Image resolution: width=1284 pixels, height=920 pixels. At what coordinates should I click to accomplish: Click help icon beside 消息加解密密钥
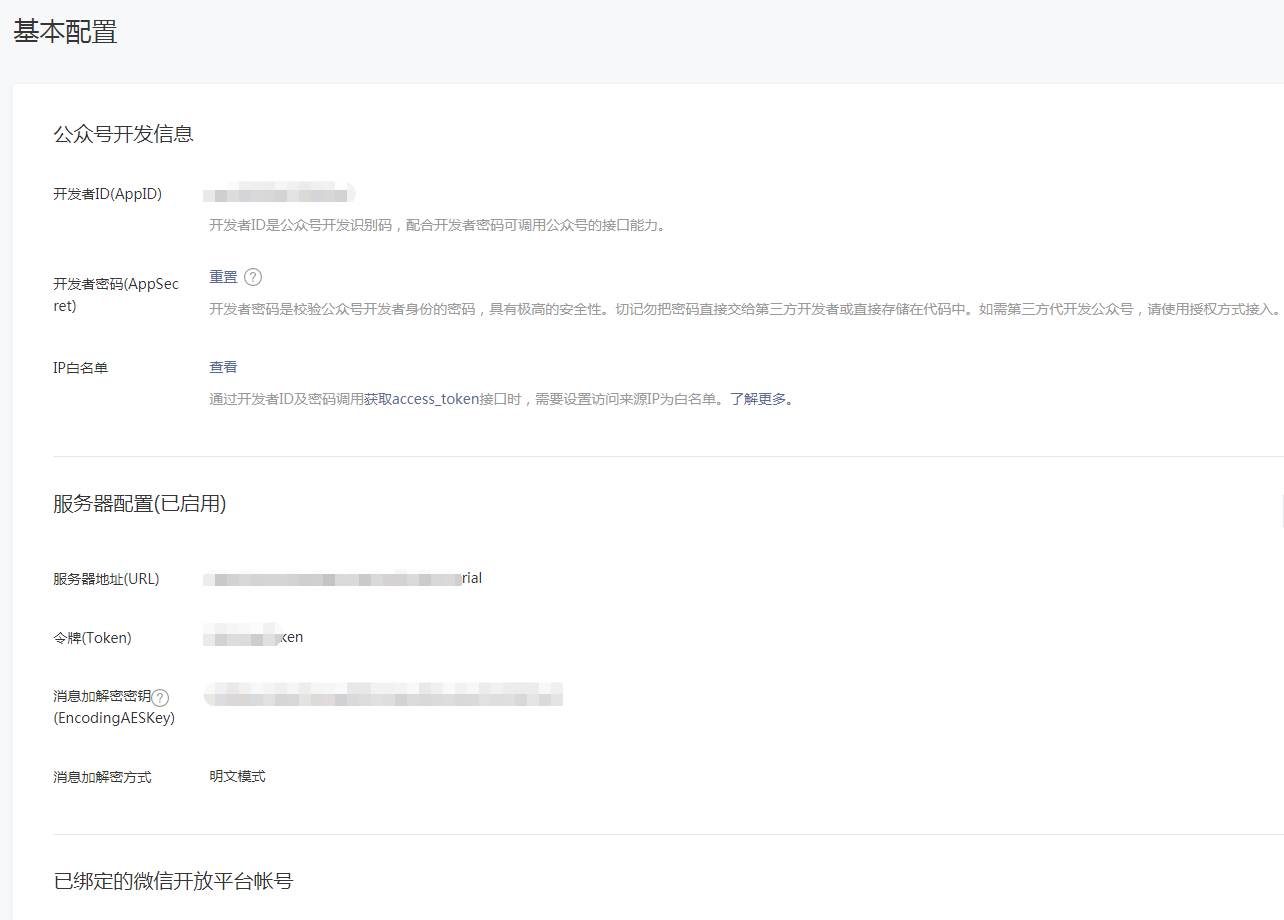tap(160, 698)
